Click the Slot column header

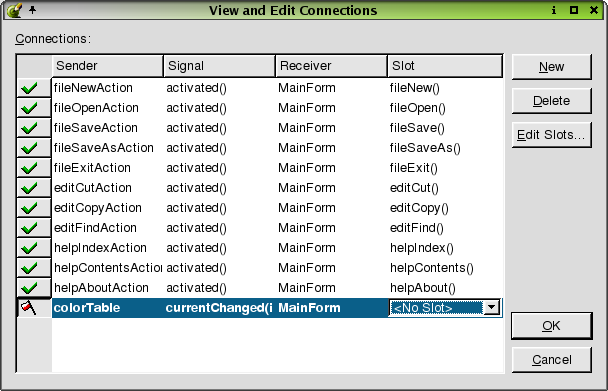coord(445,66)
